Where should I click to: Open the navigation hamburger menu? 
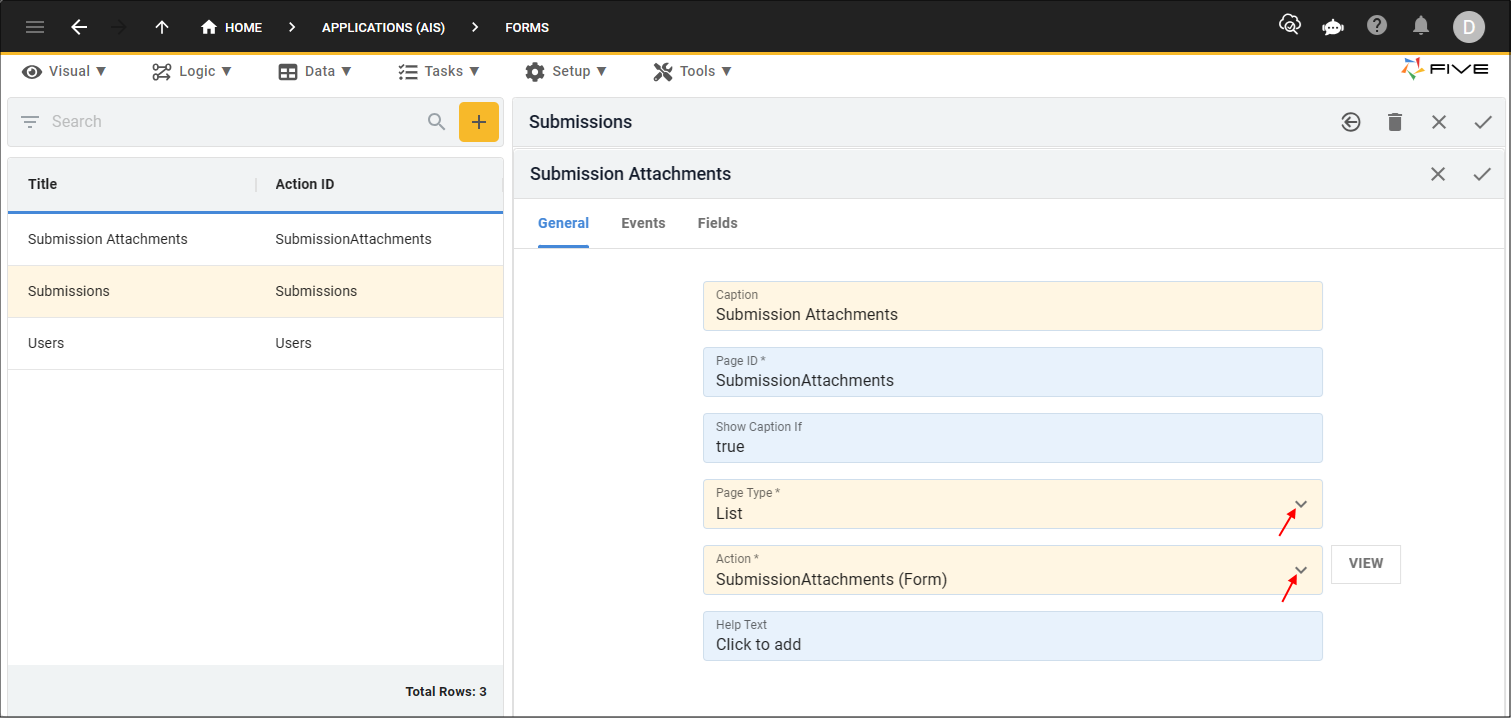coord(34,27)
